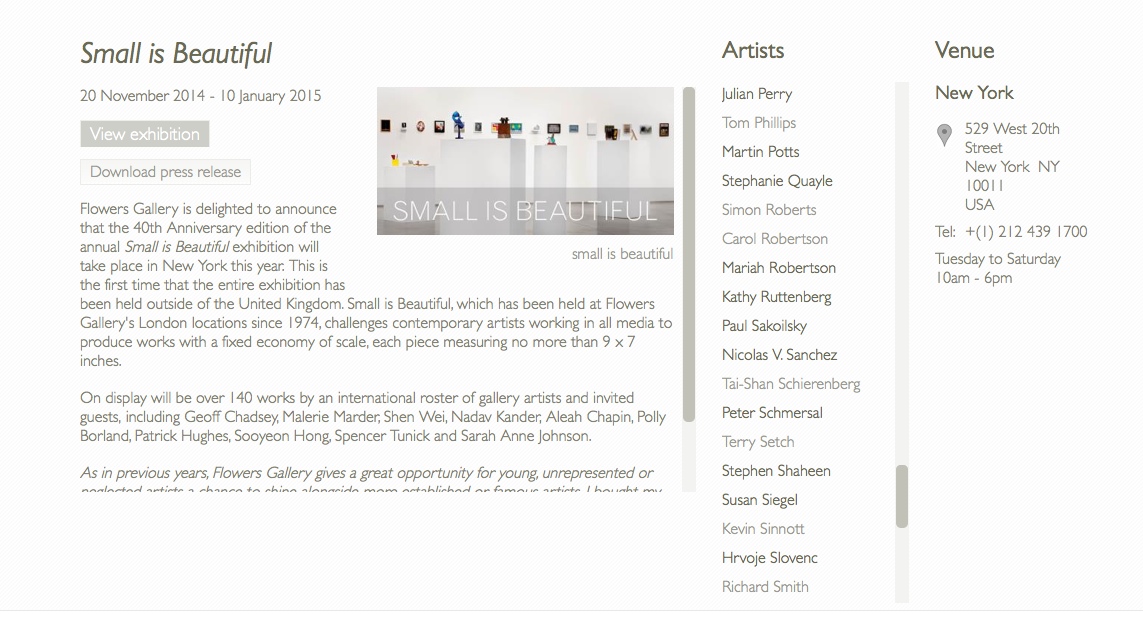The width and height of the screenshot is (1143, 618).
Task: Open Peter Schmersal's artist page
Action: pos(772,412)
